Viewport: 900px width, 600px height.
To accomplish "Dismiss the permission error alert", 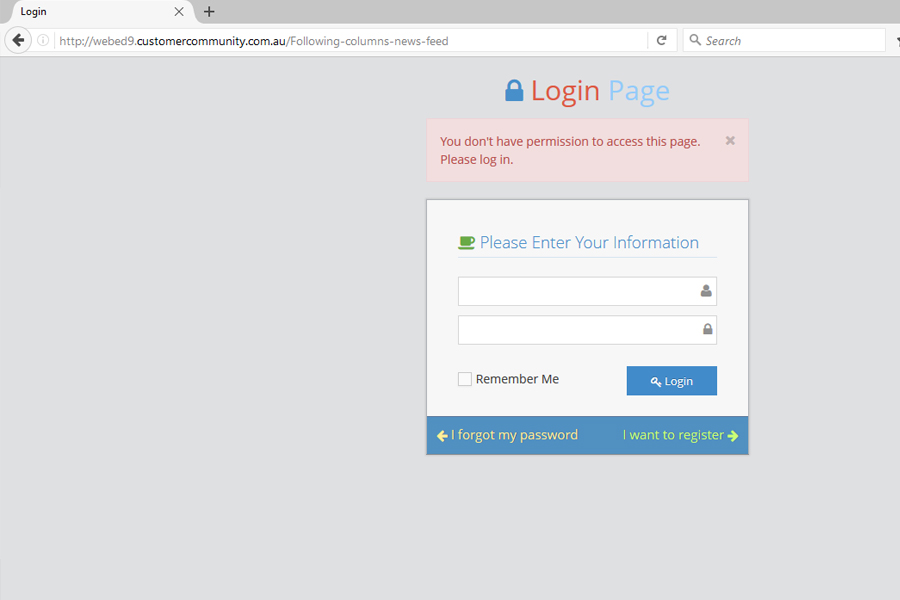I will coord(730,141).
